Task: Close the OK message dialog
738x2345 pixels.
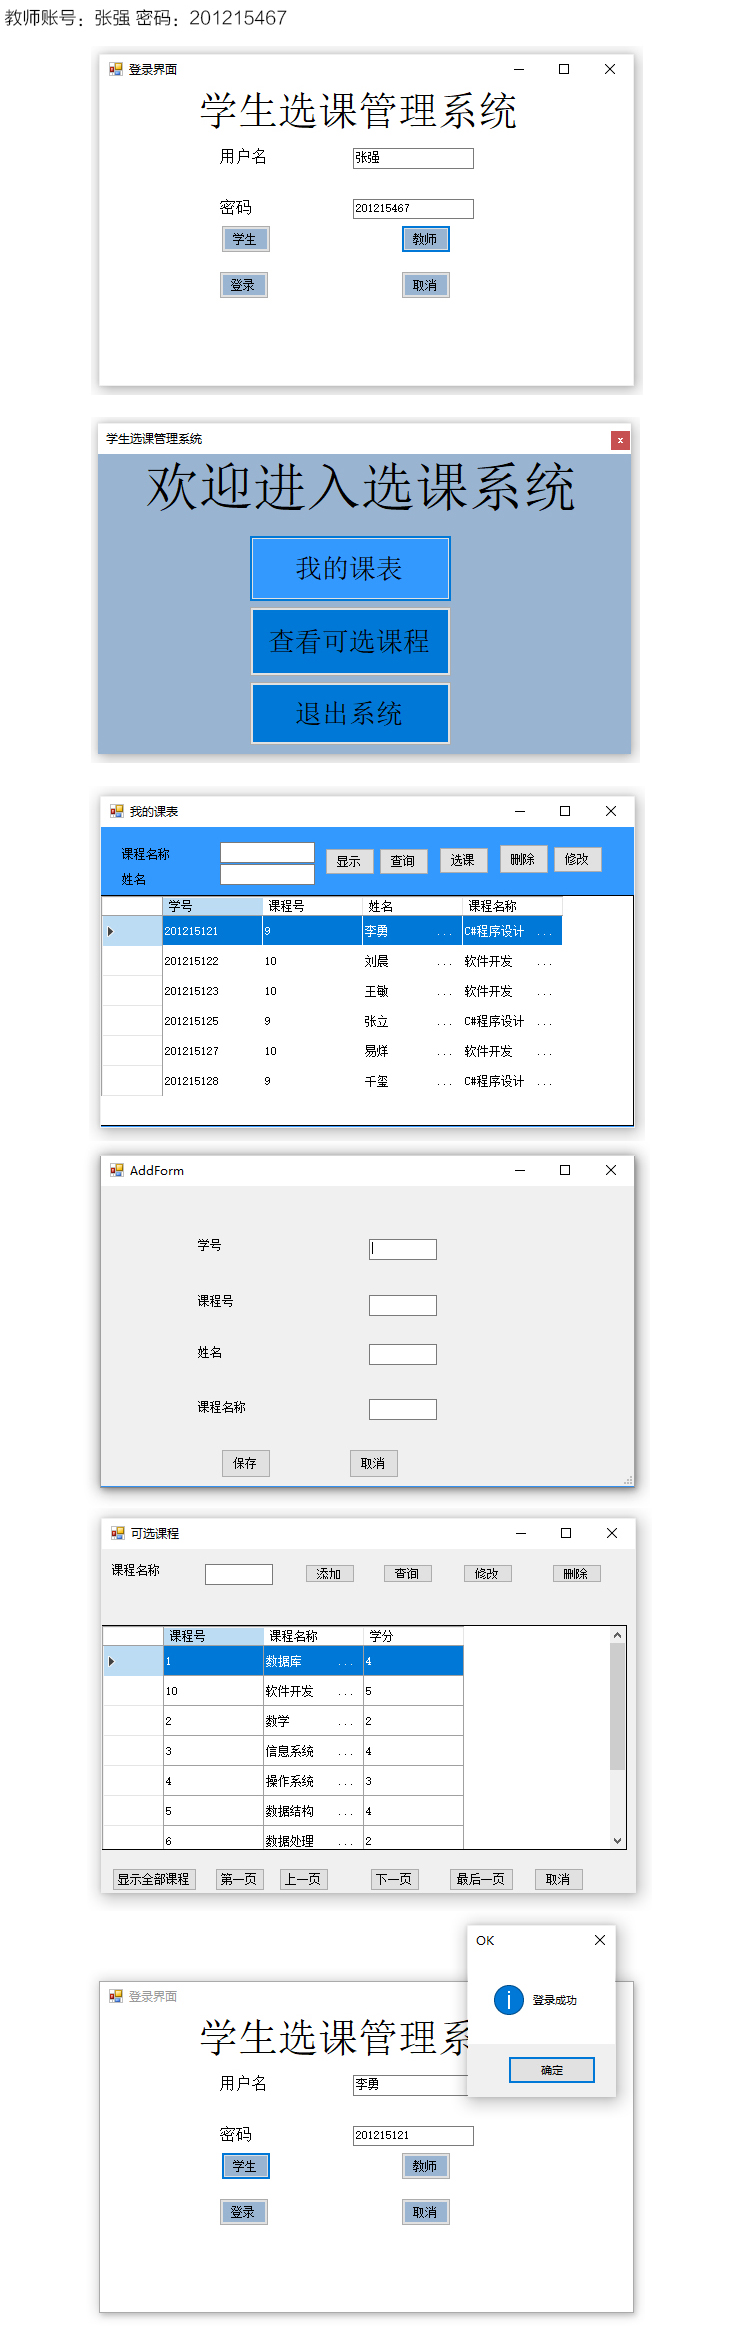Action: tap(600, 1940)
